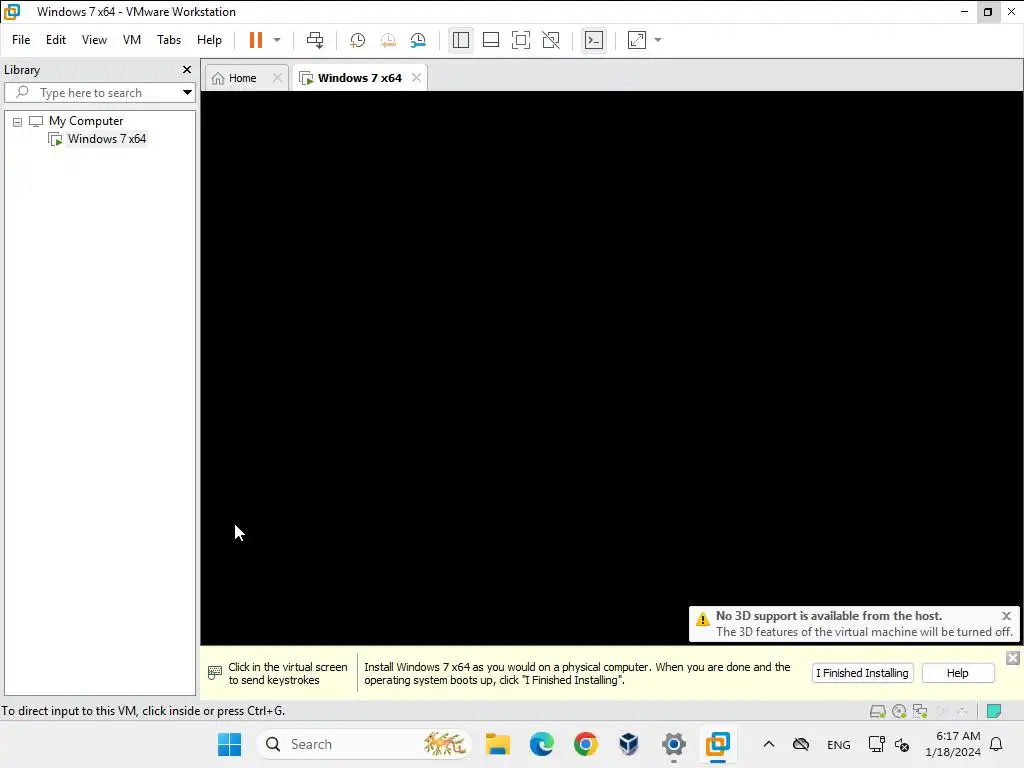Click the green message log icon

[x=994, y=711]
